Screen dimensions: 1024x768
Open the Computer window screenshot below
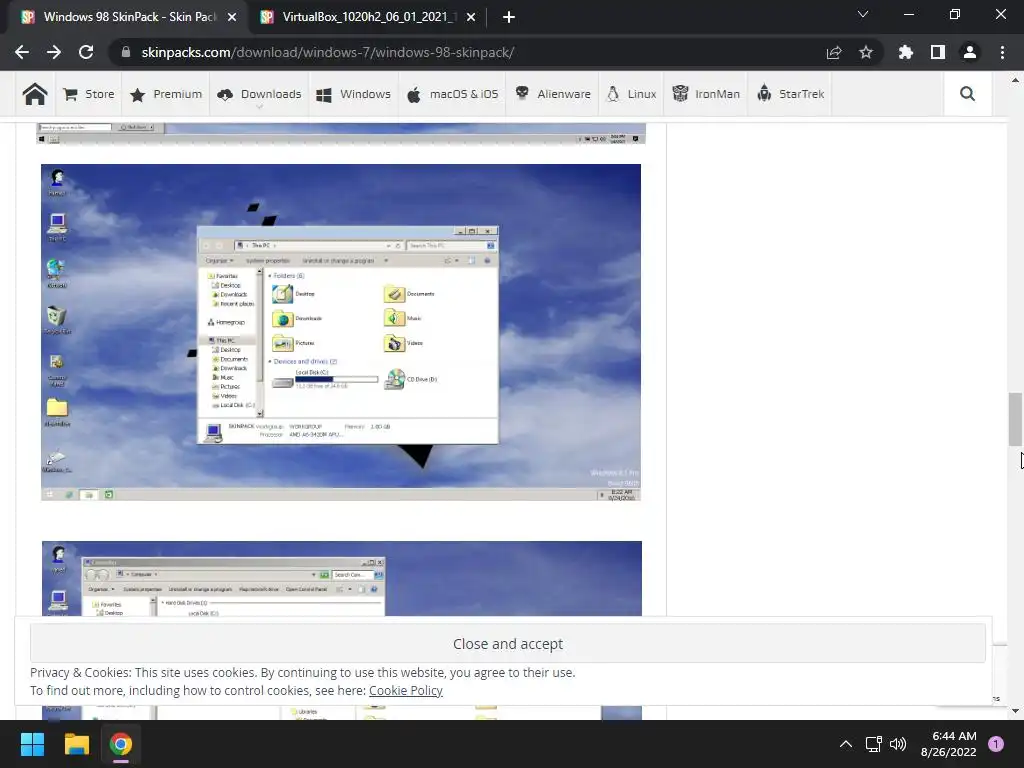[x=342, y=578]
